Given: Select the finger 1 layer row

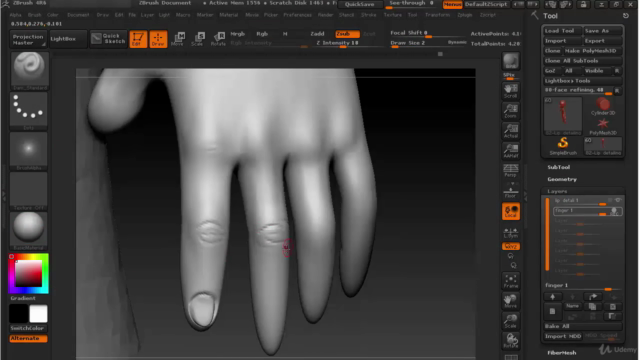Looking at the screenshot, I should [587, 211].
